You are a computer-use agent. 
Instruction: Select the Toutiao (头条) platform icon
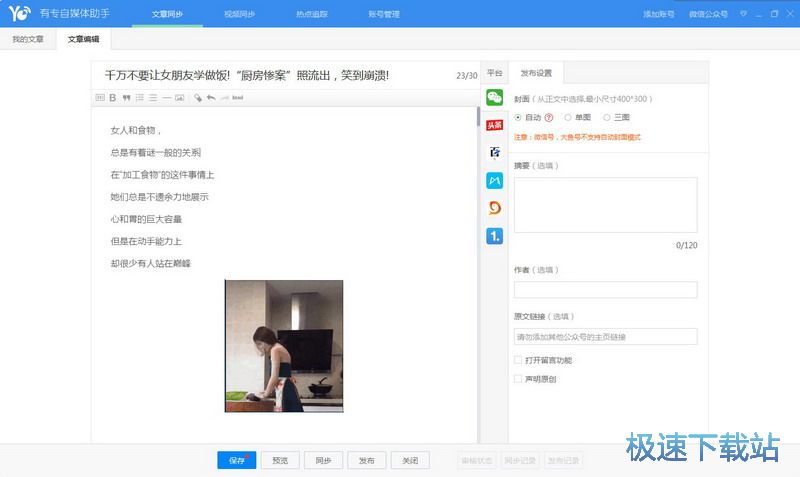coord(494,125)
